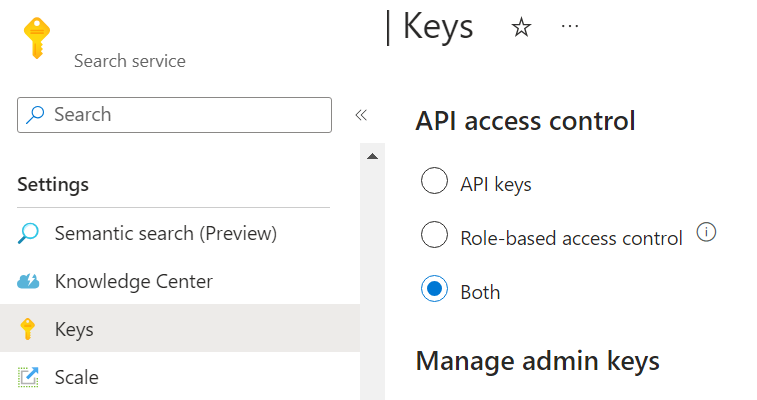Open the Knowledge Center menu item
Image resolution: width=757 pixels, height=400 pixels.
(134, 282)
